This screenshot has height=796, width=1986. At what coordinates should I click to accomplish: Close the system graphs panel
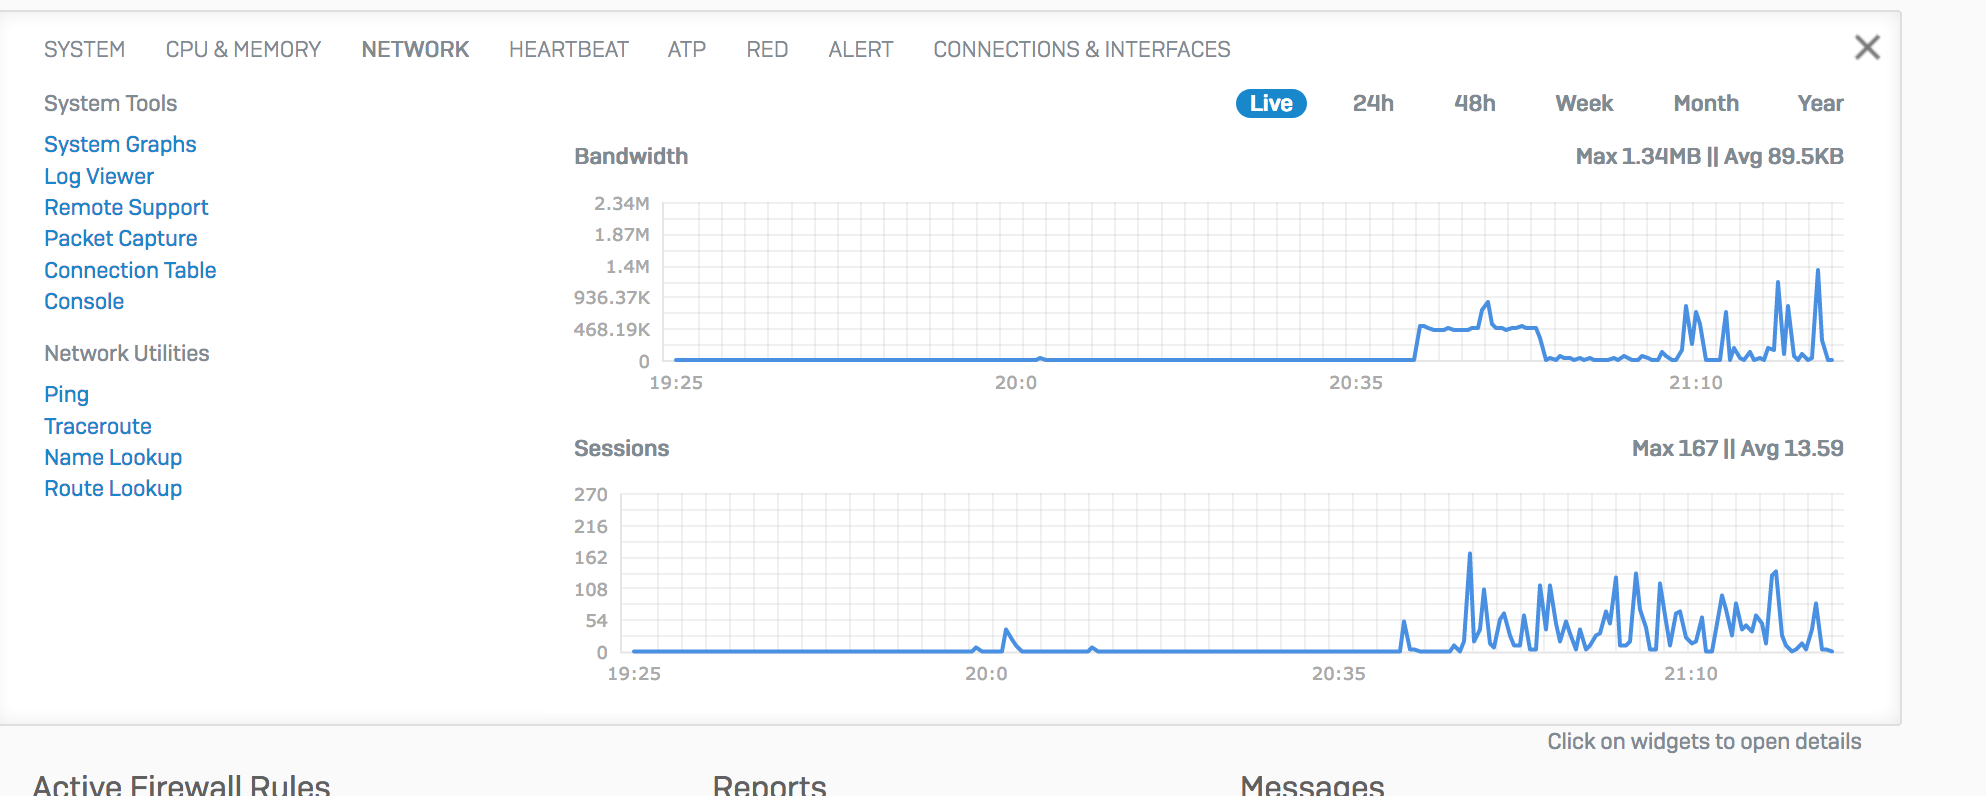pyautogui.click(x=1867, y=47)
